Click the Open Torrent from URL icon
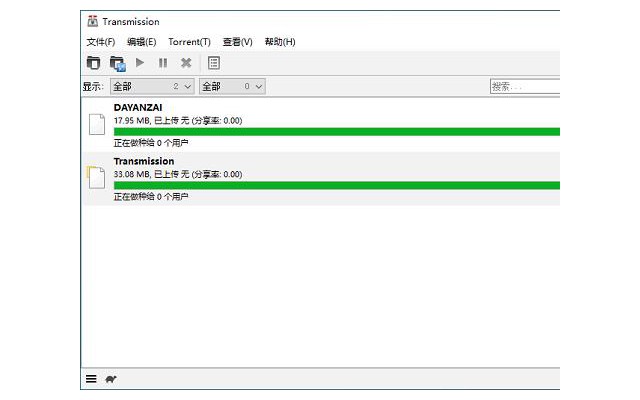The height and width of the screenshot is (400, 640). [x=118, y=63]
